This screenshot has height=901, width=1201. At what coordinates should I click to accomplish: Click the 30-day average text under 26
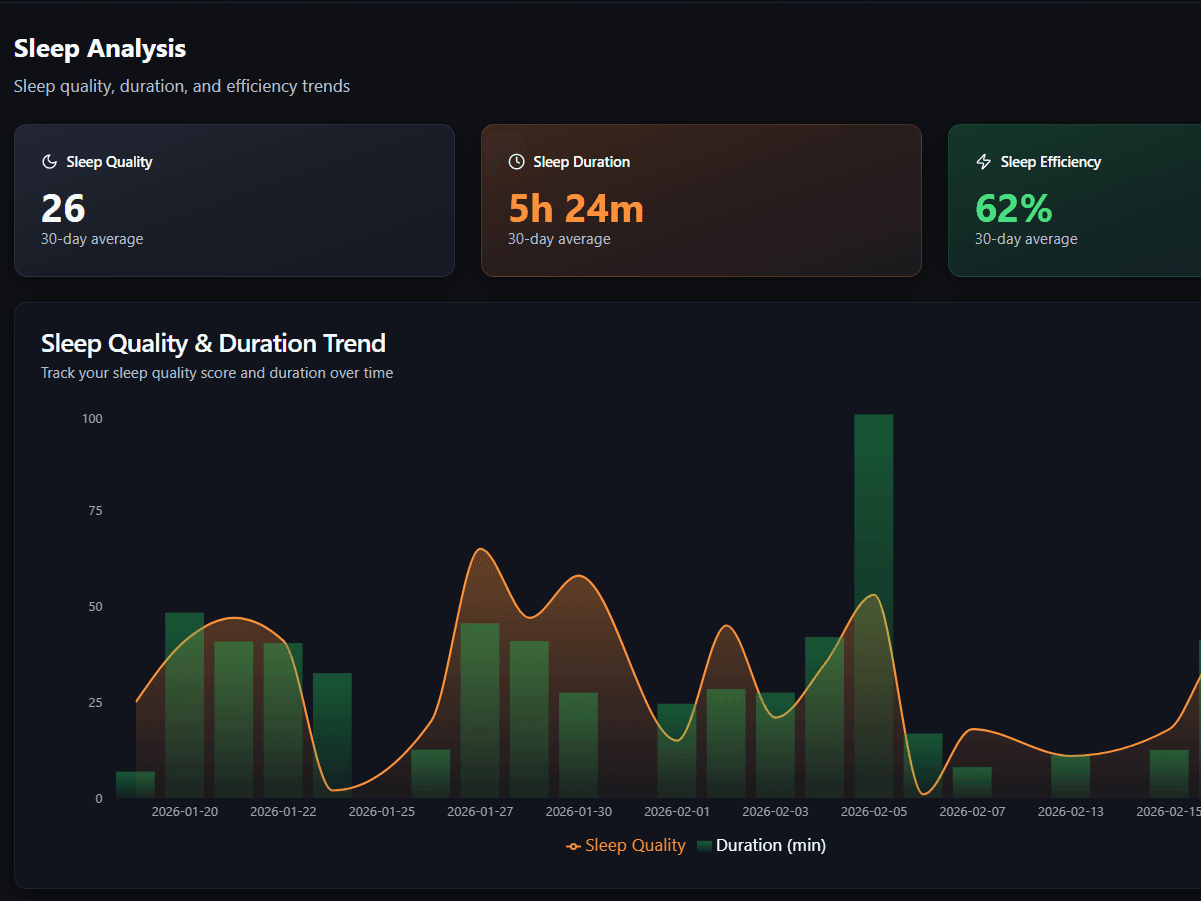(92, 239)
